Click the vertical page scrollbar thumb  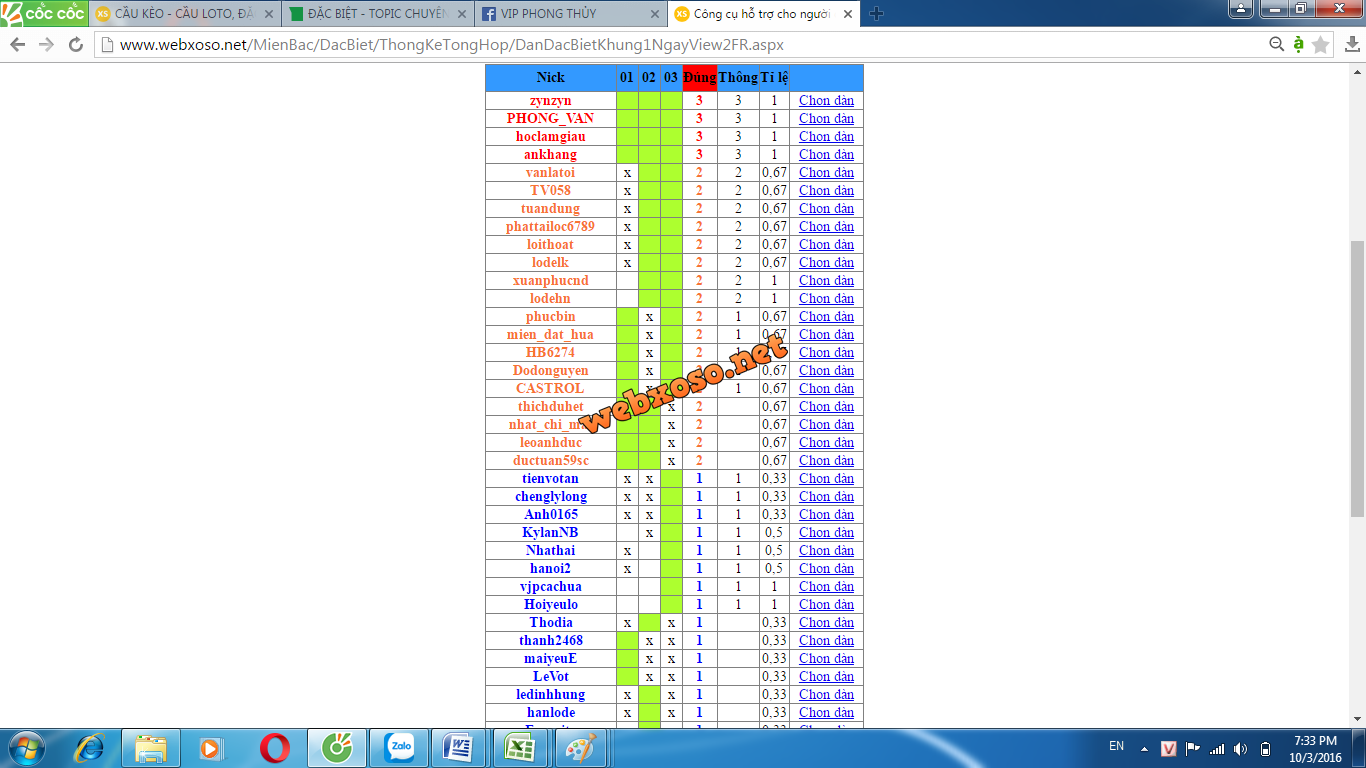[1357, 378]
